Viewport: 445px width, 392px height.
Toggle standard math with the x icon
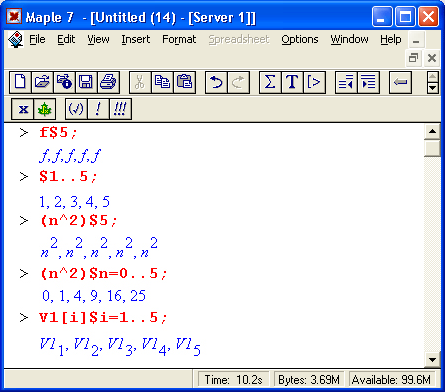[x=23, y=109]
